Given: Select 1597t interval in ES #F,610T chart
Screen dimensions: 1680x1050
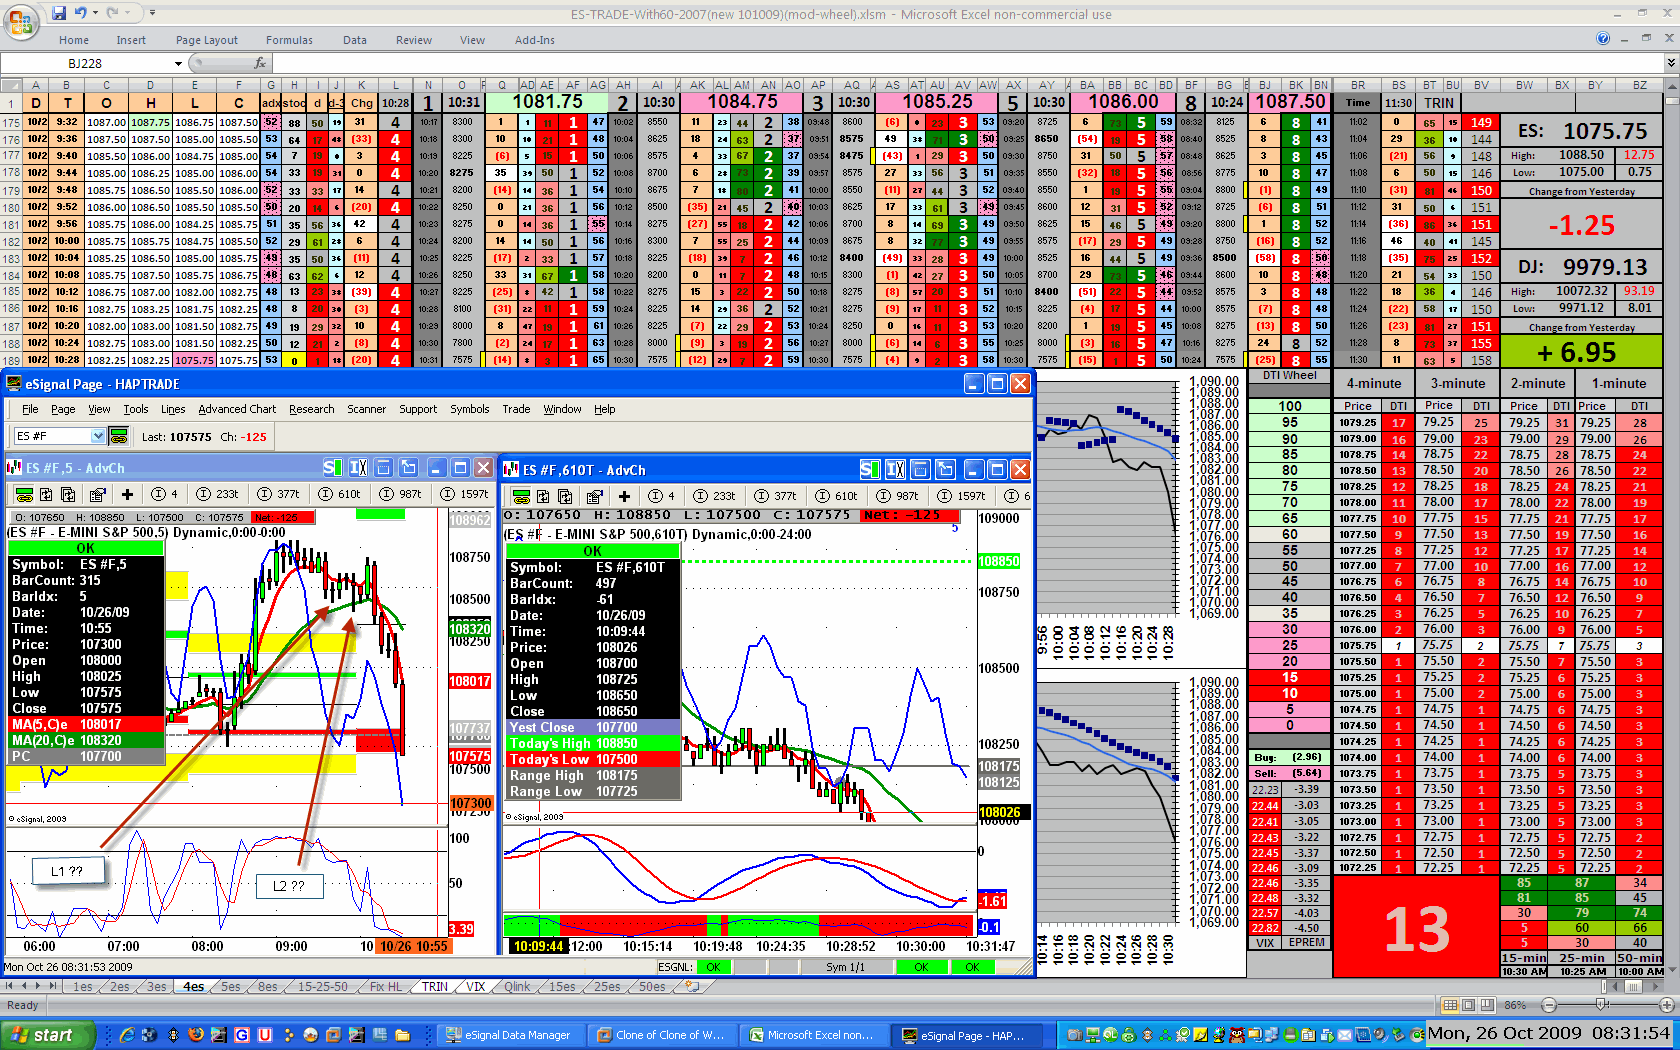Looking at the screenshot, I should pos(962,496).
